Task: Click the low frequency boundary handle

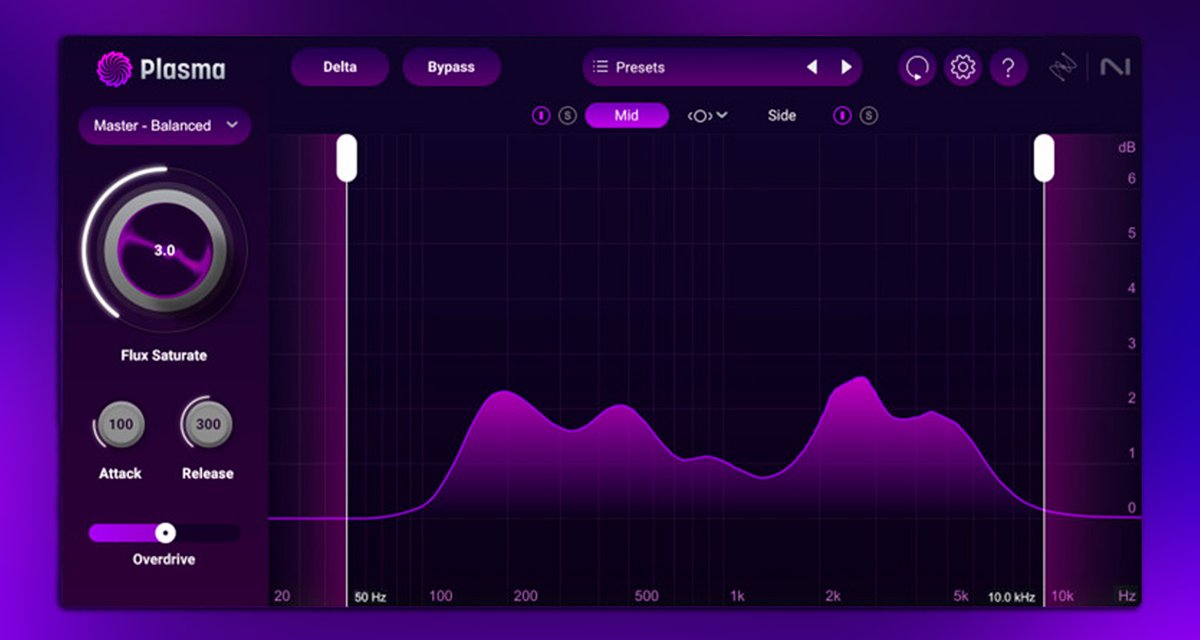Action: pos(346,158)
